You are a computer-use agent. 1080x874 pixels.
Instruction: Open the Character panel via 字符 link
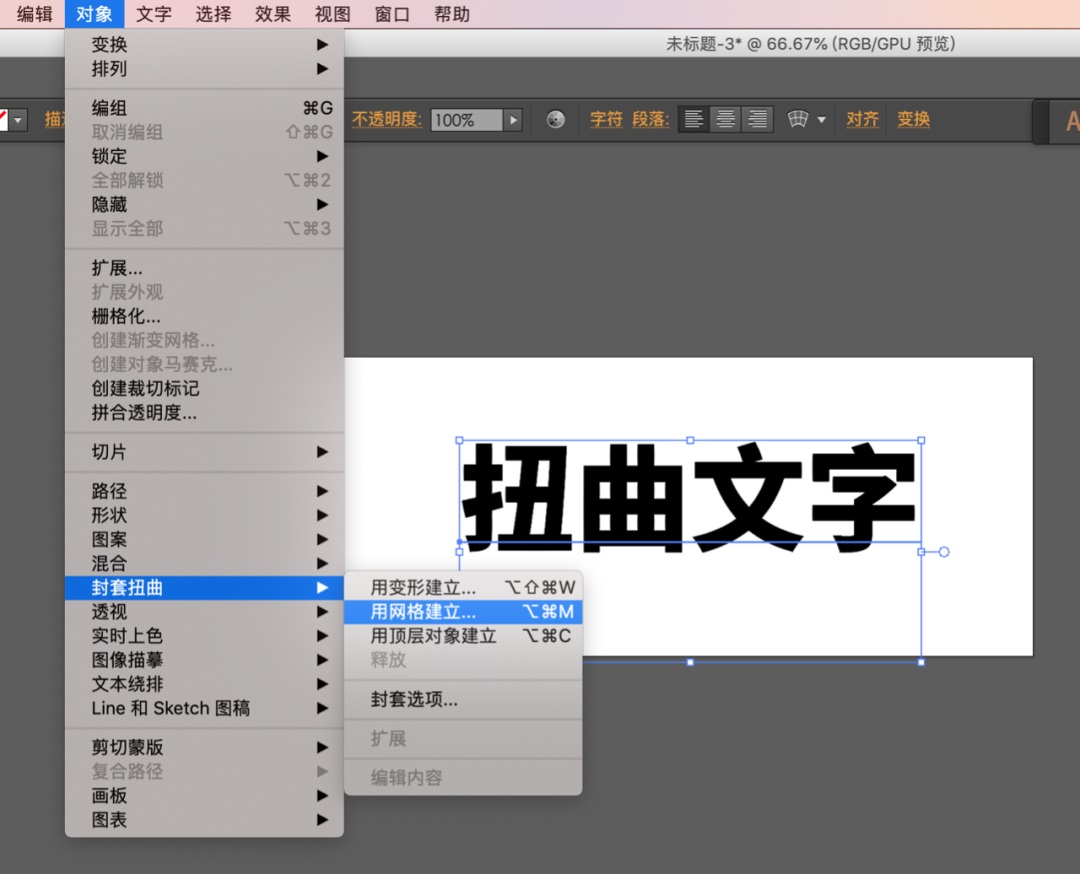[x=605, y=120]
